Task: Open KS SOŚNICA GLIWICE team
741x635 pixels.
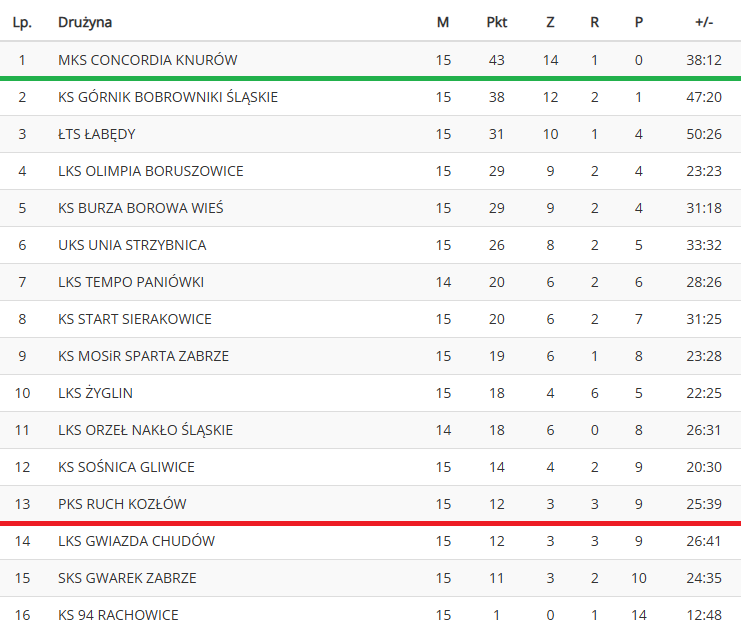Action: 126,467
